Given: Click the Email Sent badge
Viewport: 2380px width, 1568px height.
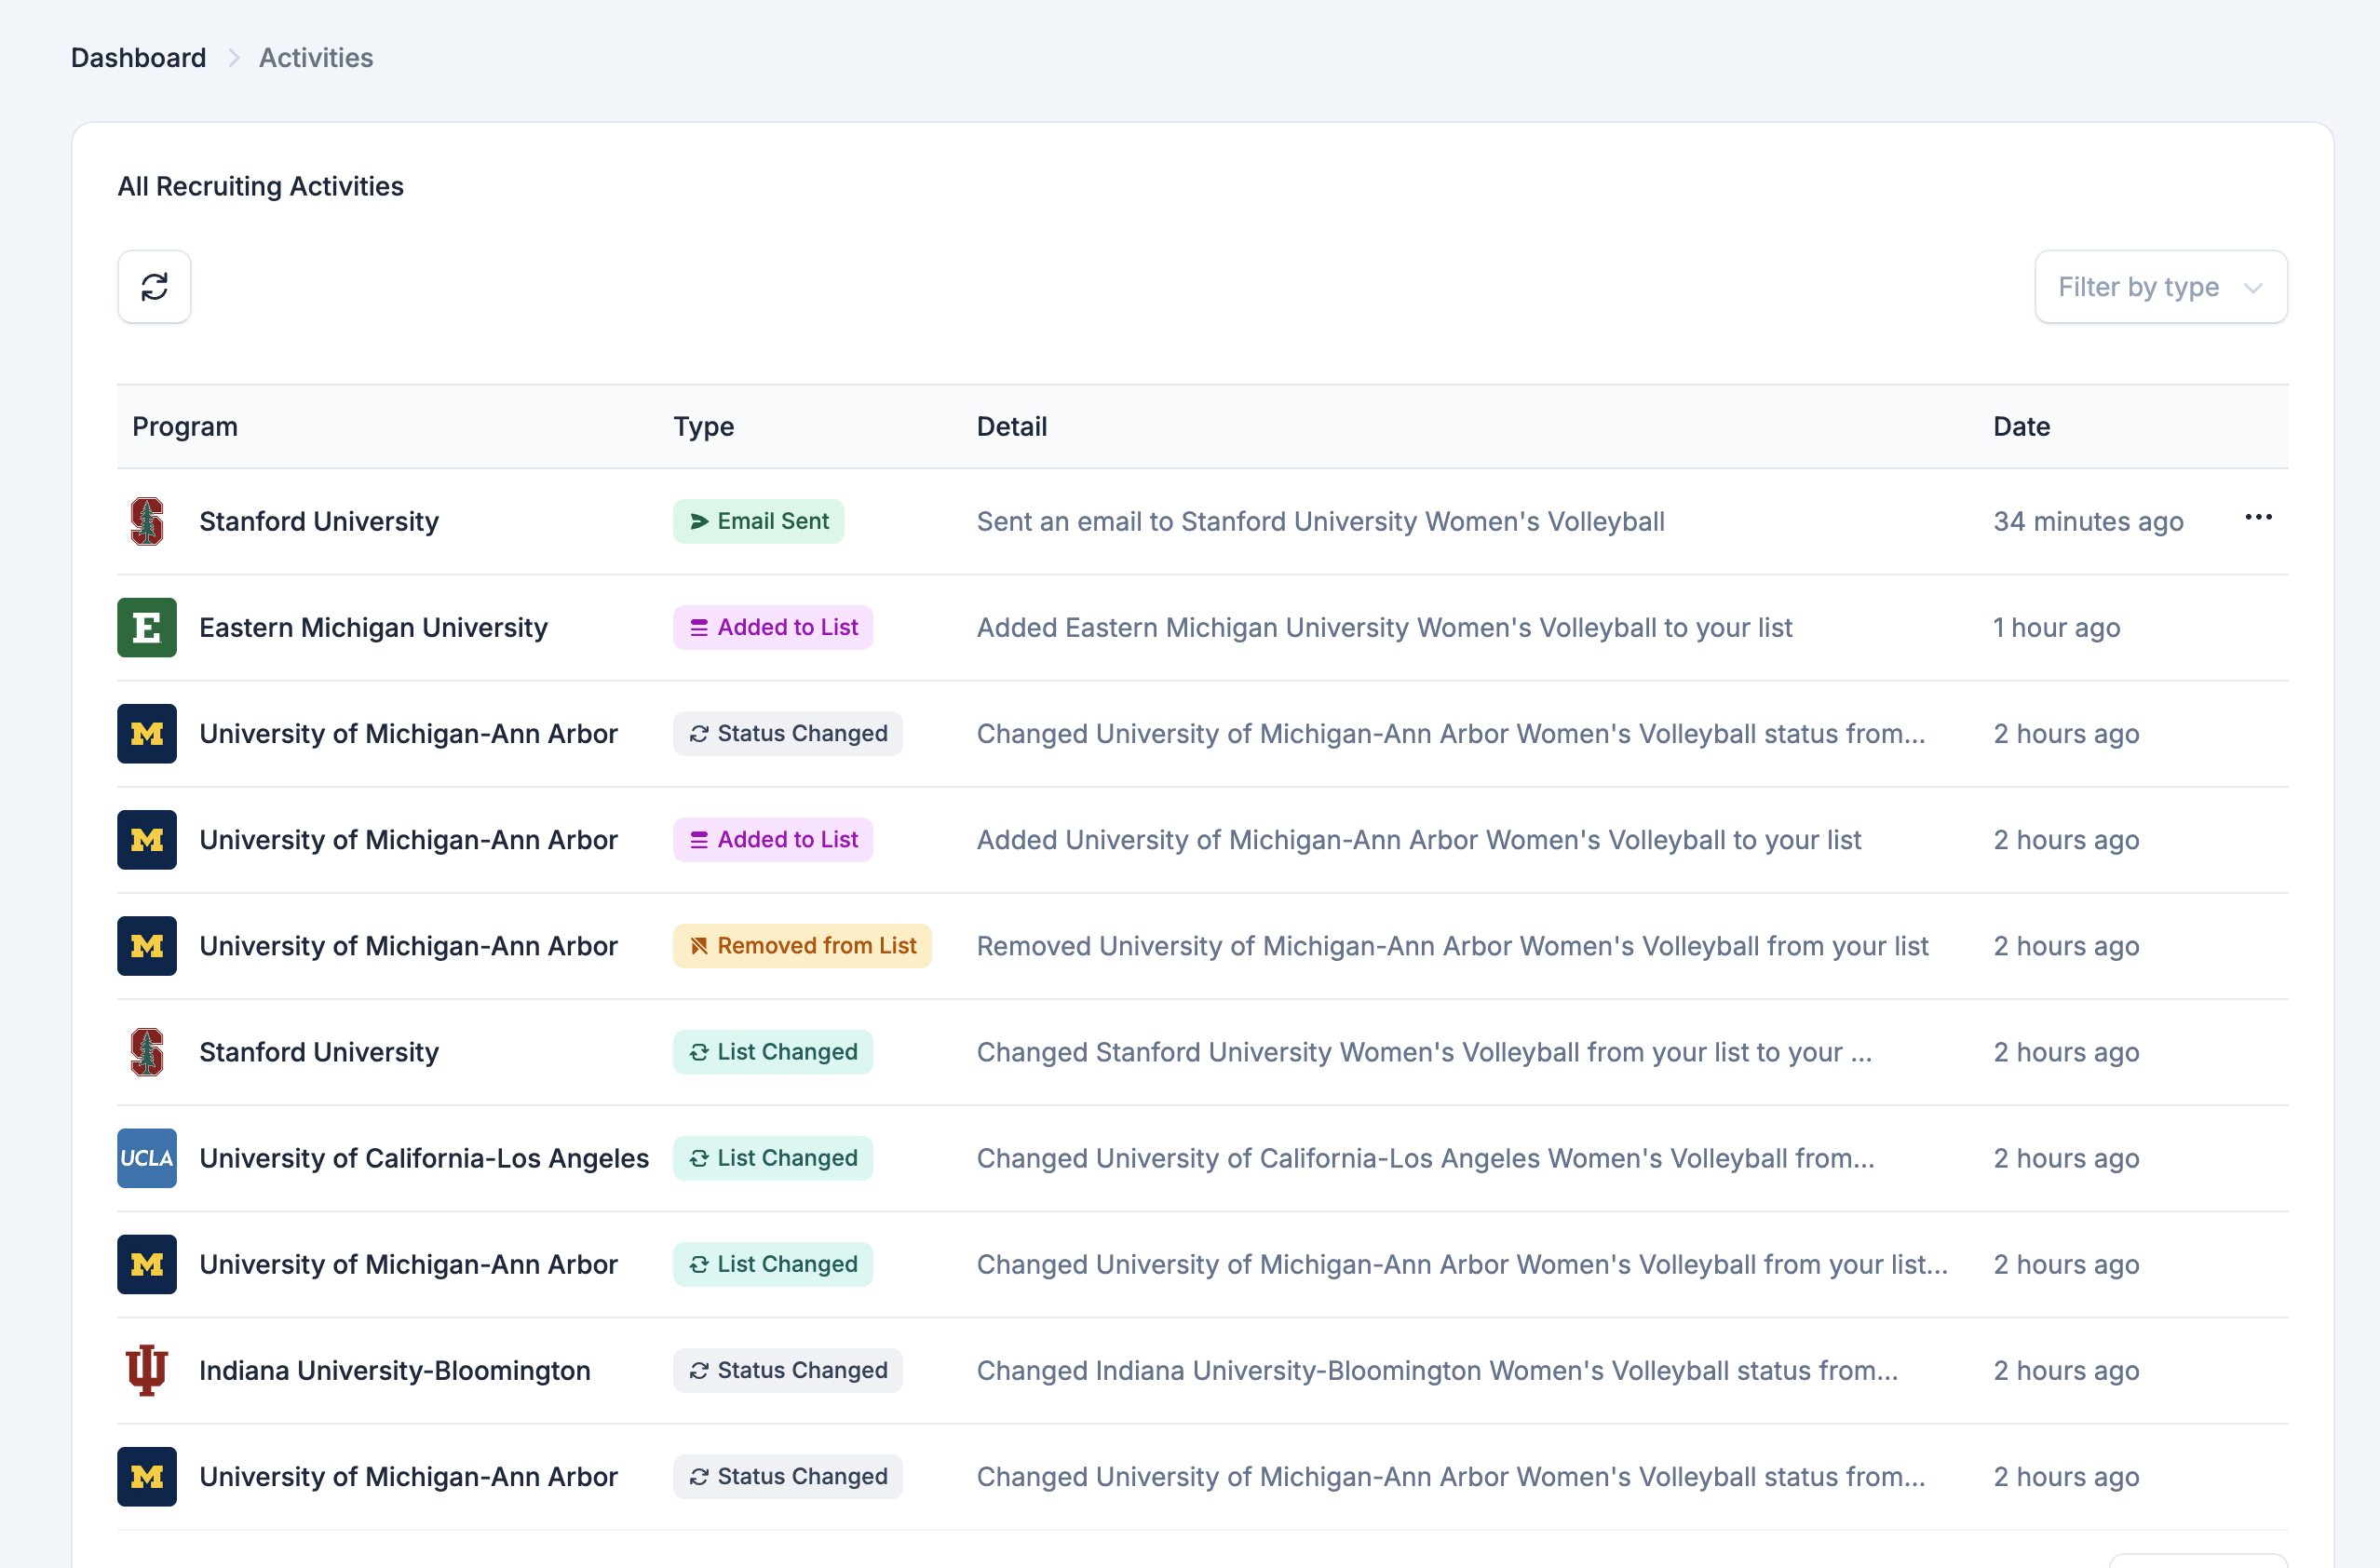Looking at the screenshot, I should pyautogui.click(x=758, y=521).
